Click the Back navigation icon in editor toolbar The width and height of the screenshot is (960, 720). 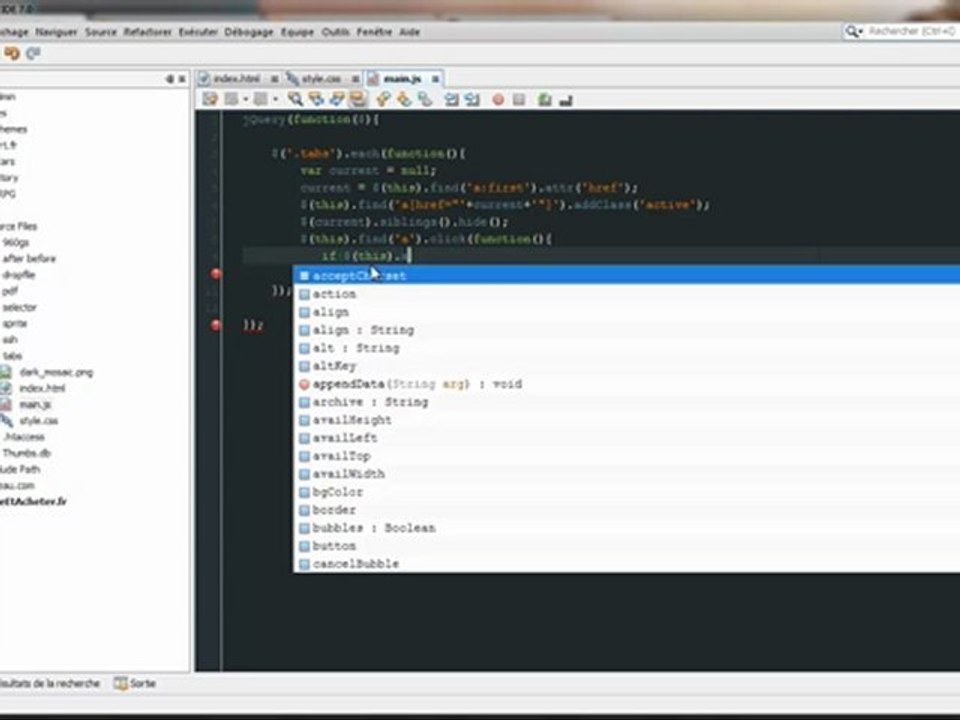click(231, 99)
